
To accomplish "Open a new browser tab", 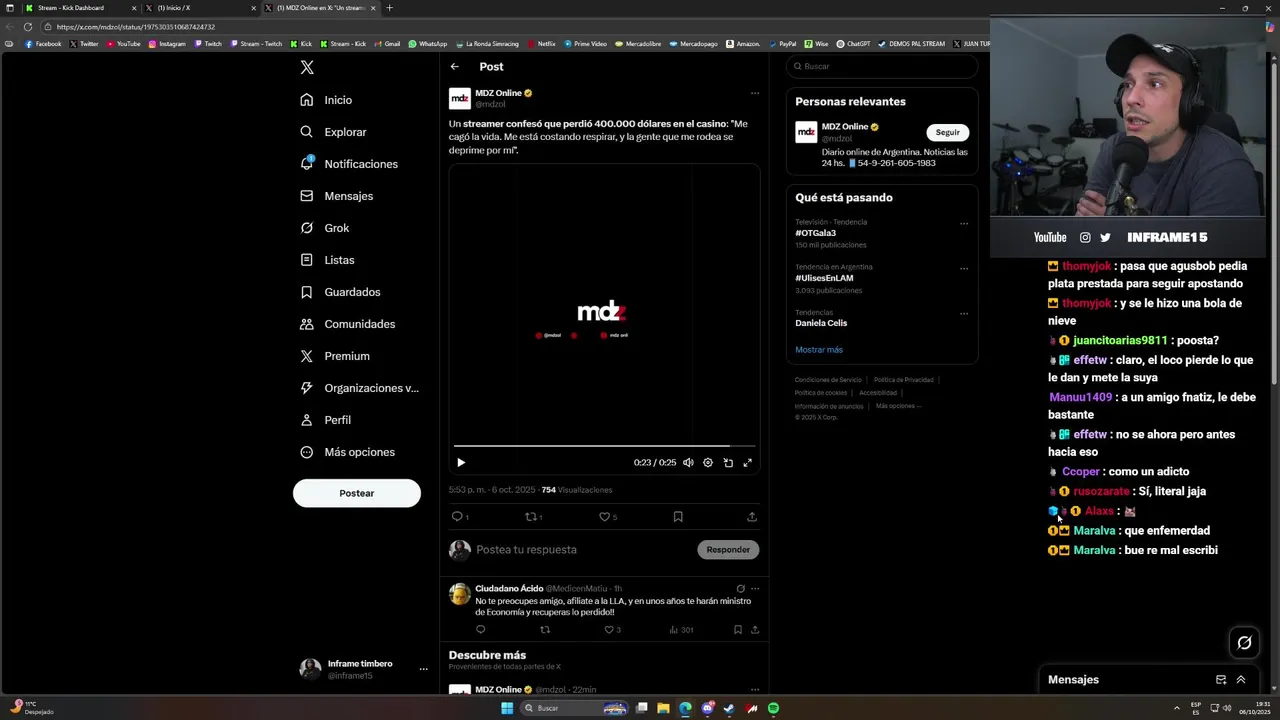I will 389,8.
